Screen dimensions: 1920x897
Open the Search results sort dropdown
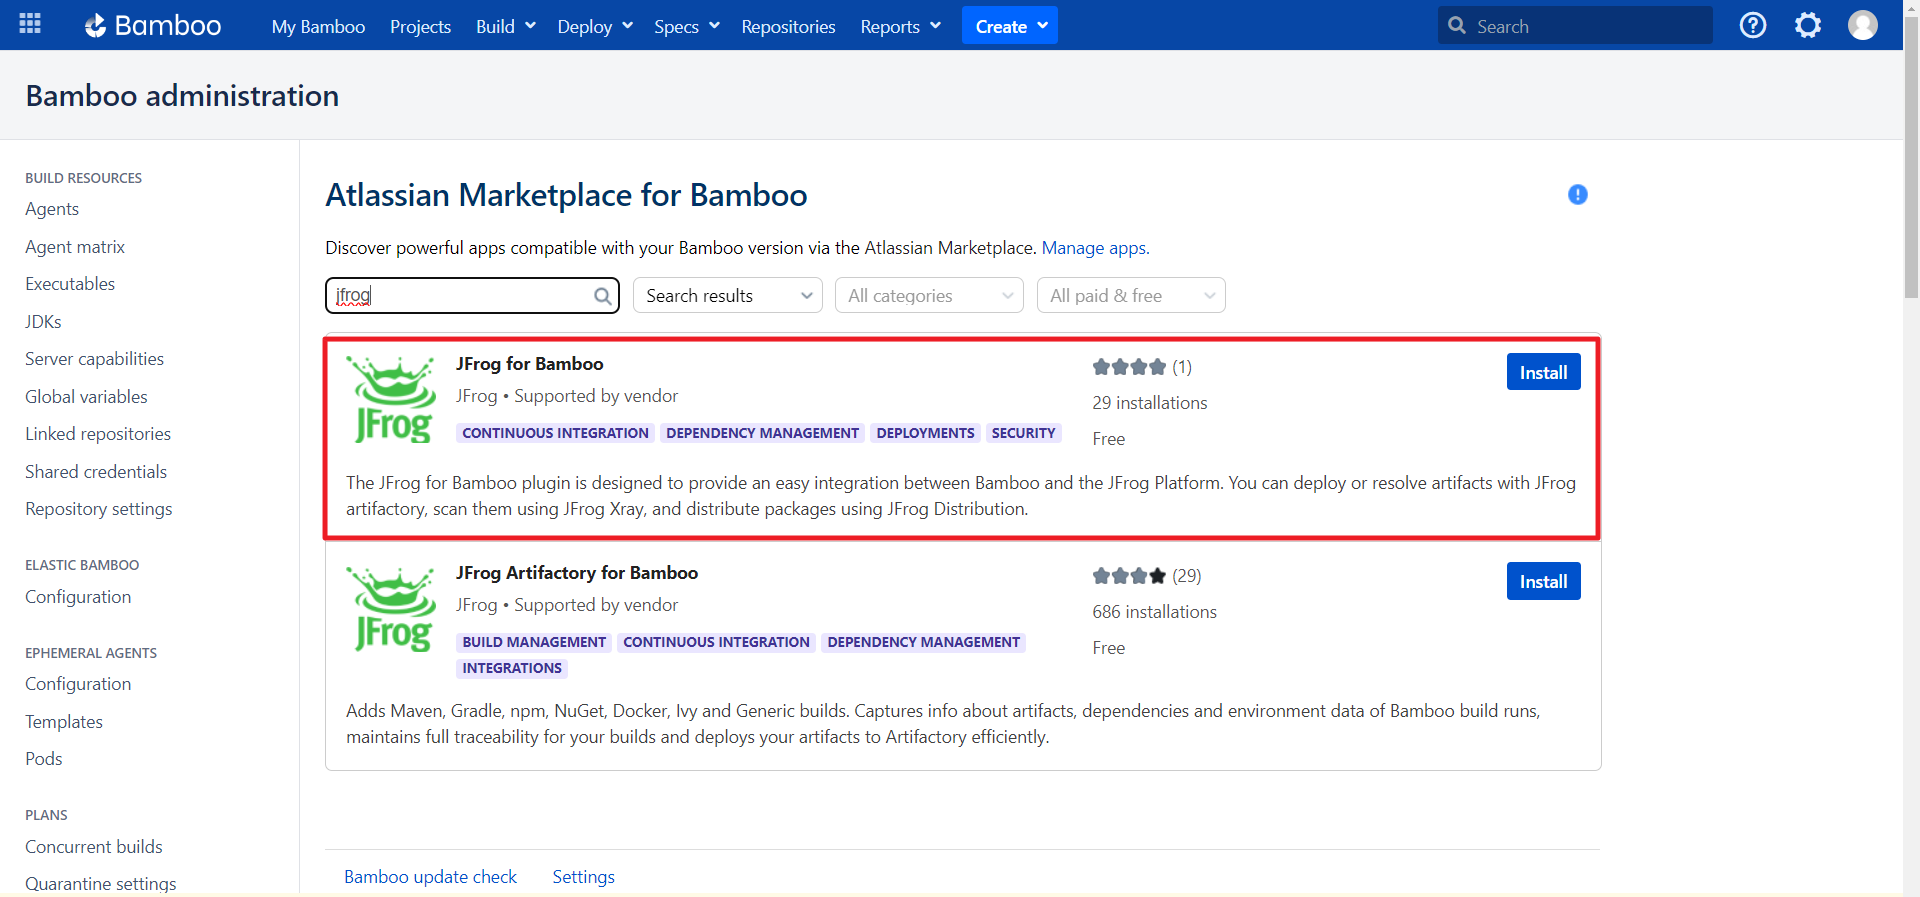(x=728, y=295)
